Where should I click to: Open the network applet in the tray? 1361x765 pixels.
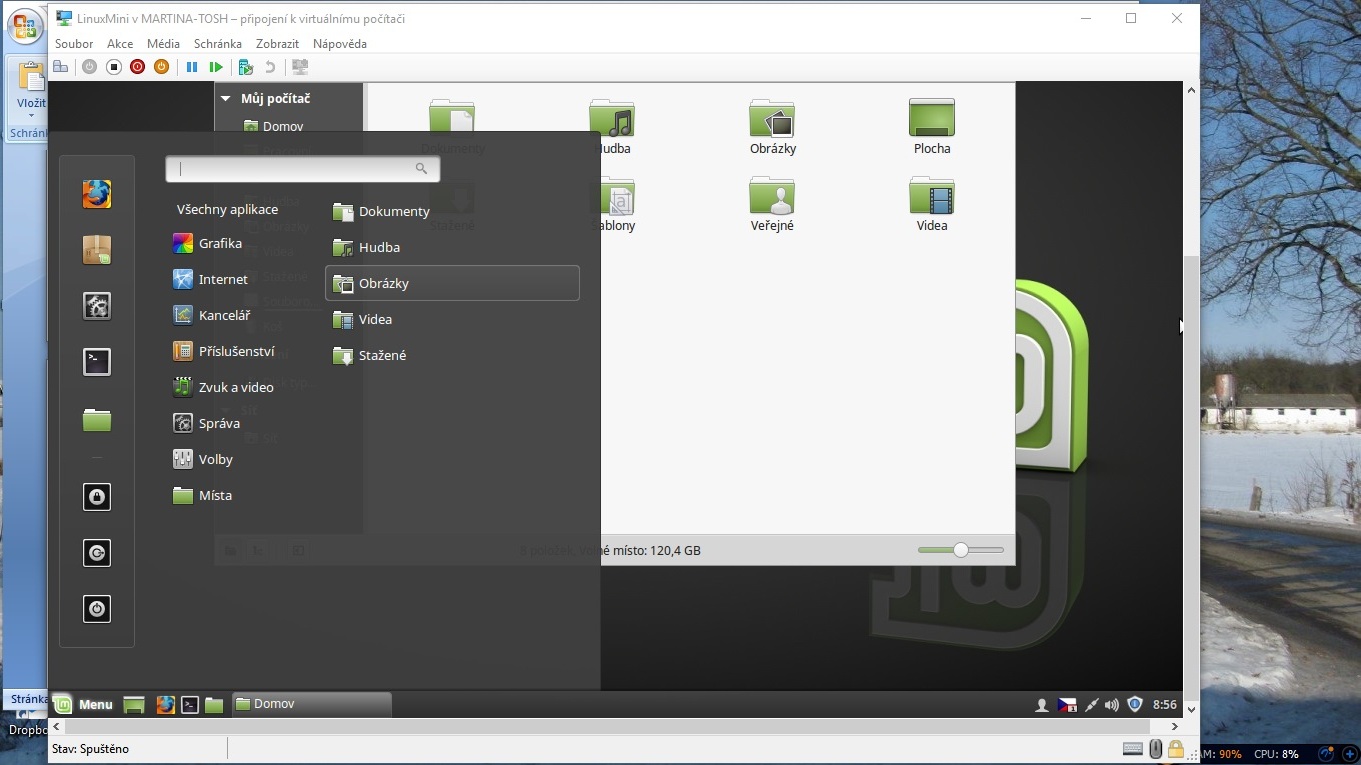tap(1091, 705)
